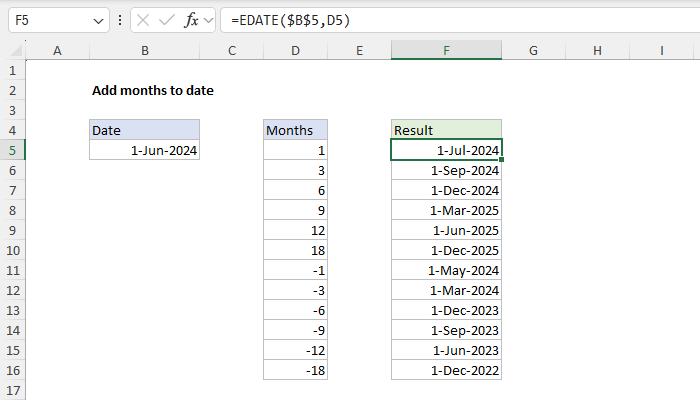Select Result cell 1-Mar-2025

(446, 210)
